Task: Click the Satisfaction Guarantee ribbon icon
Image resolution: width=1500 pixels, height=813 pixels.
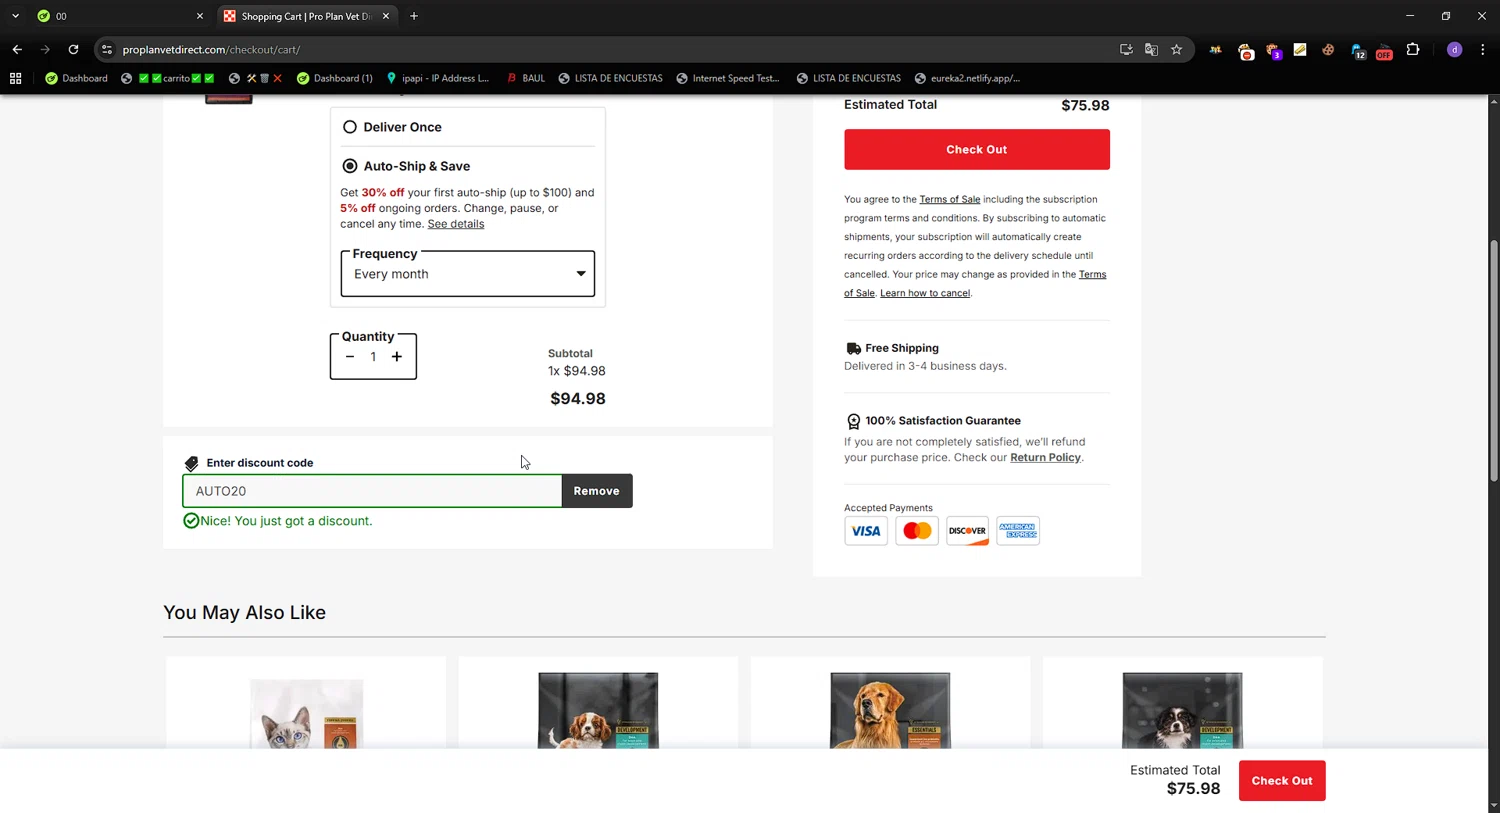Action: coord(853,421)
